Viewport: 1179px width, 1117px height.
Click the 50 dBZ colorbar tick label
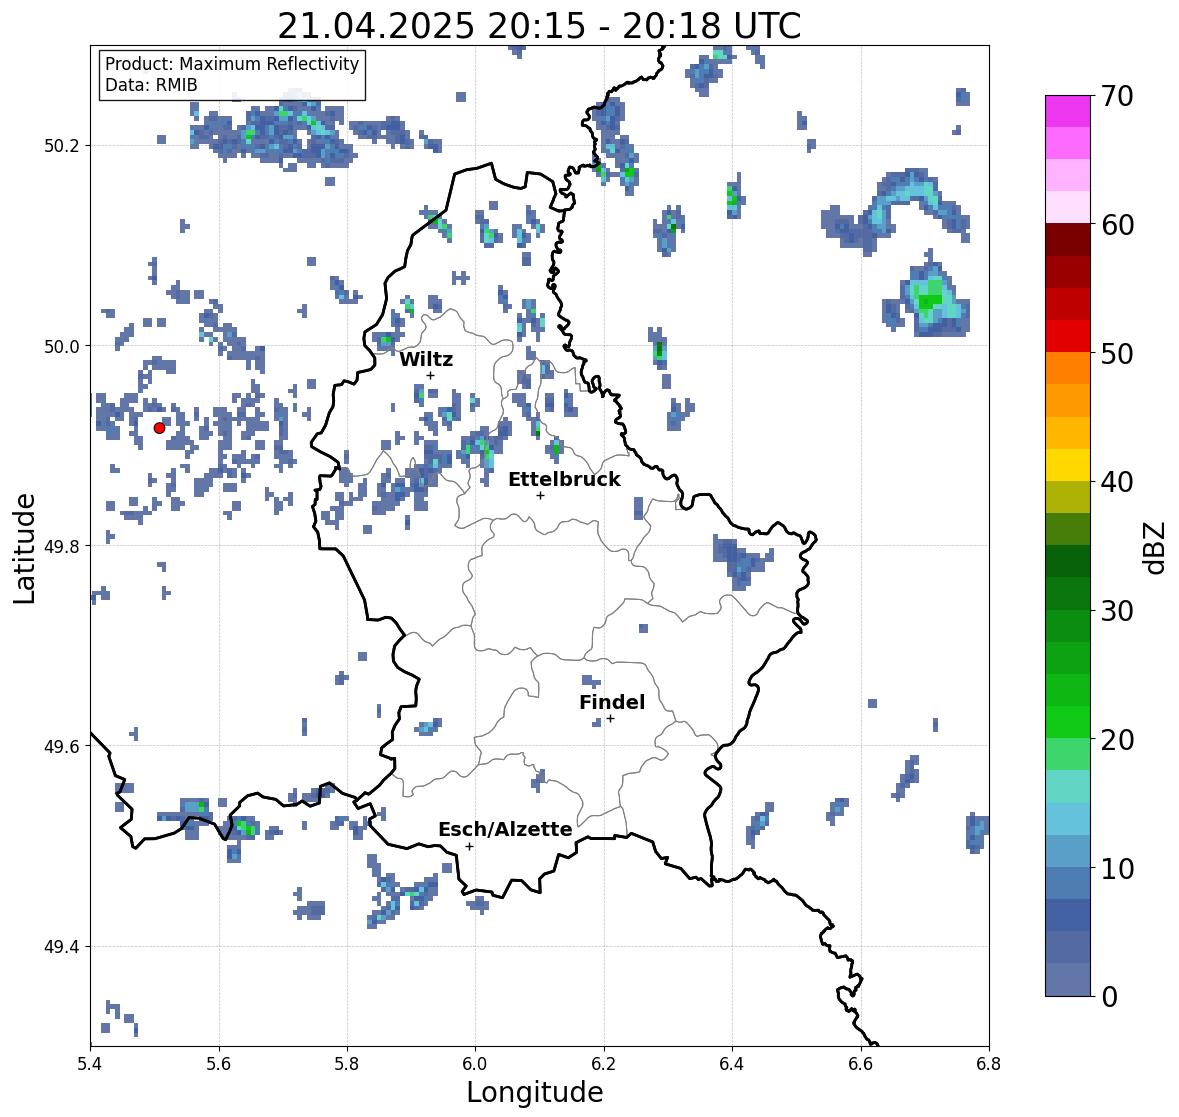(1117, 354)
